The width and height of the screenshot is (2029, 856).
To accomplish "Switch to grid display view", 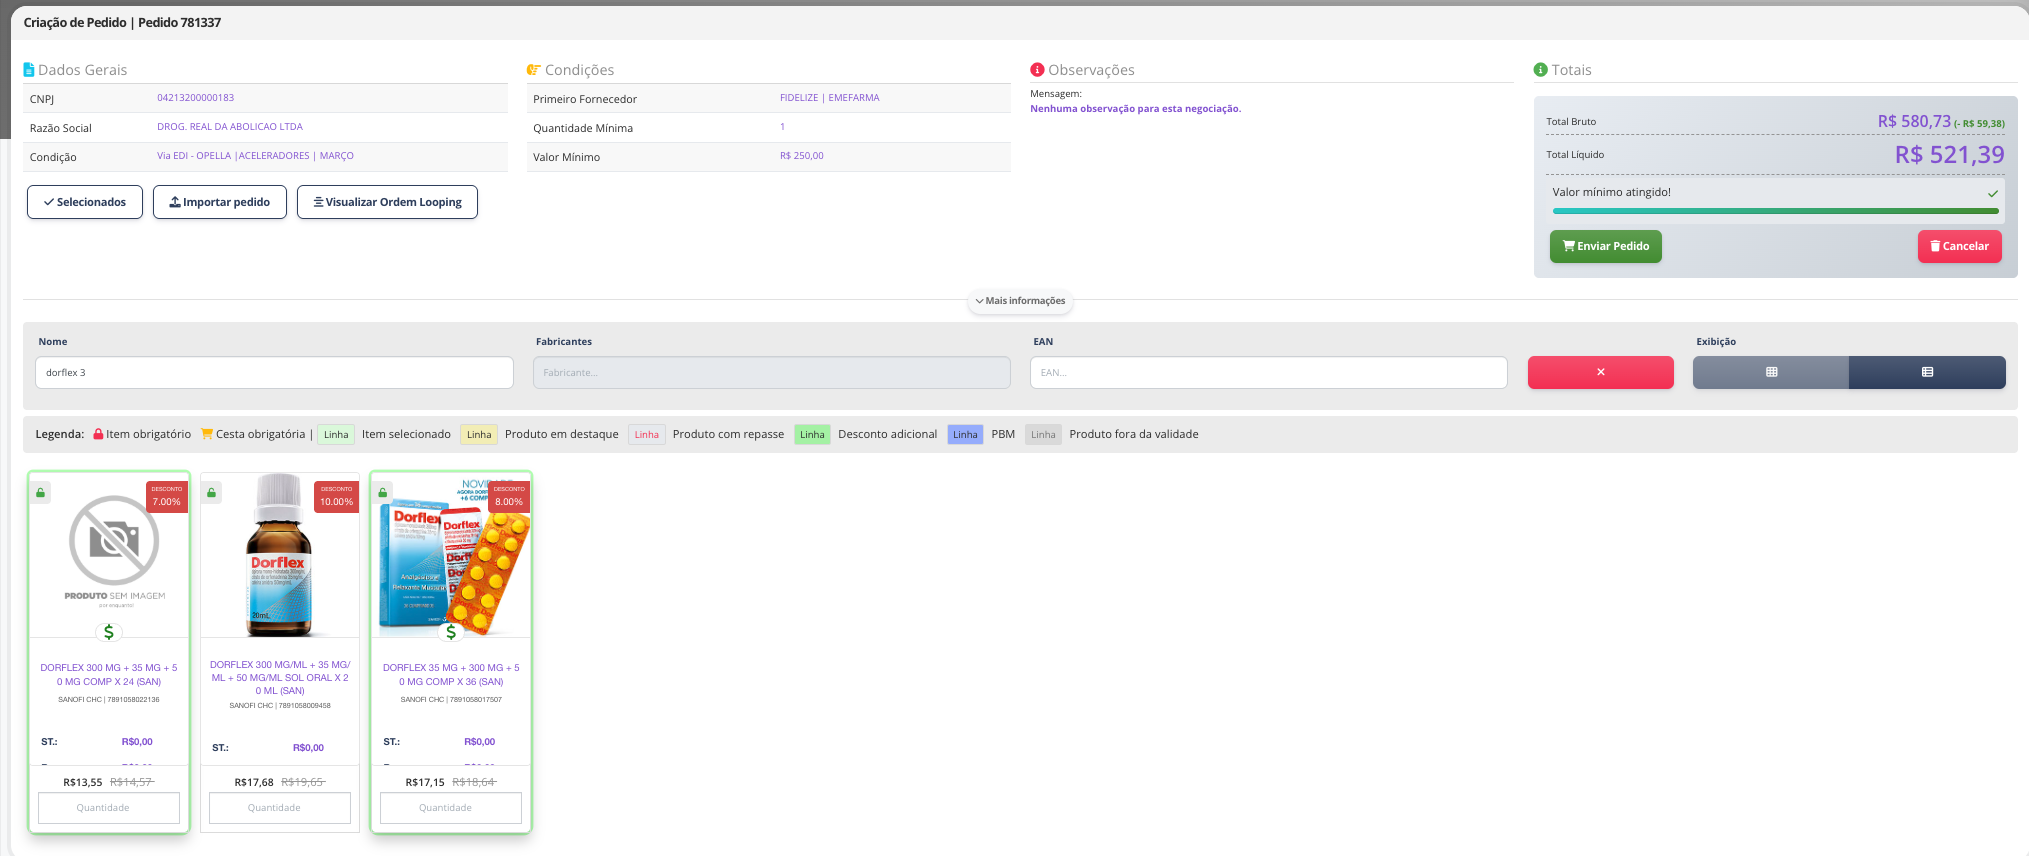I will [x=1771, y=372].
